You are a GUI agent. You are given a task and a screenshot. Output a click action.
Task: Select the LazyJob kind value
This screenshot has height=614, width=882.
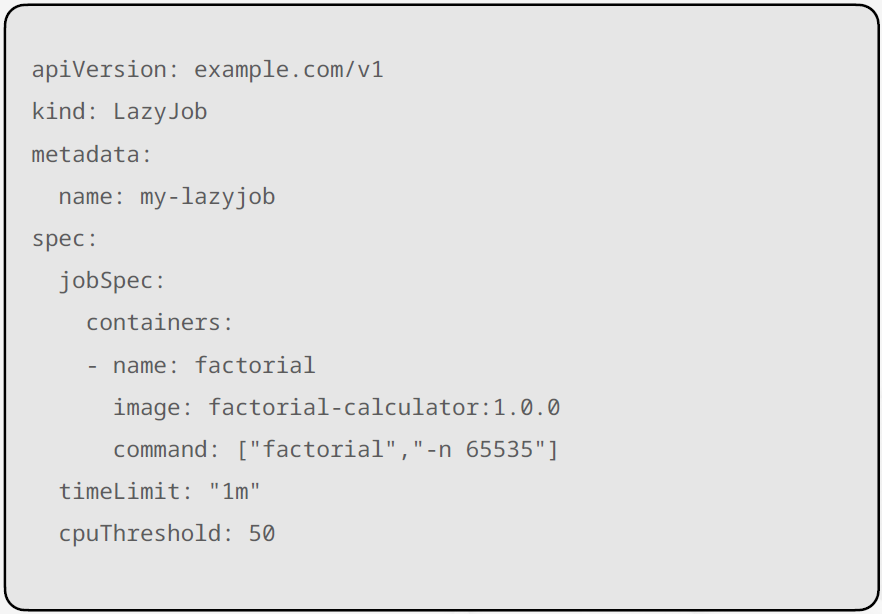160,112
